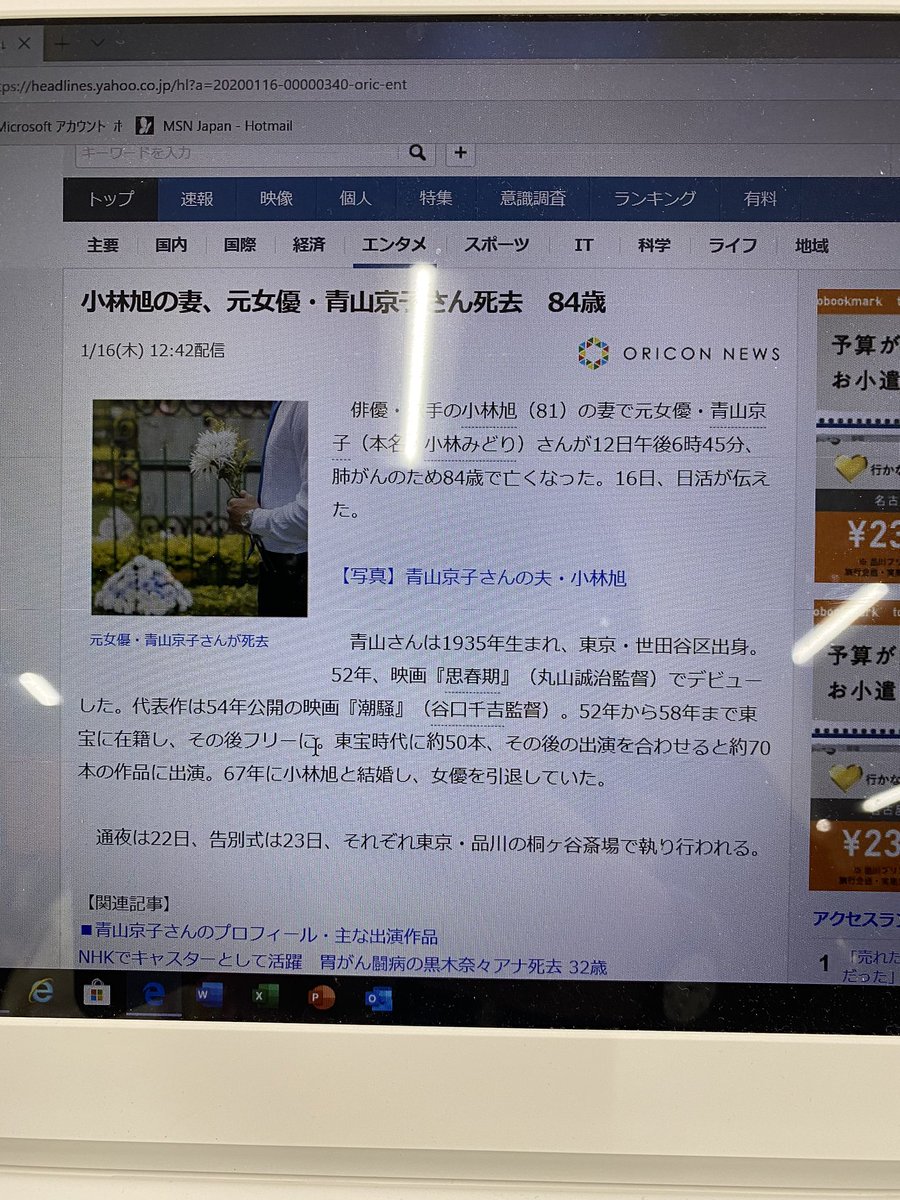This screenshot has height=1200, width=900.
Task: Open the 速報 navigation tab
Action: [197, 199]
